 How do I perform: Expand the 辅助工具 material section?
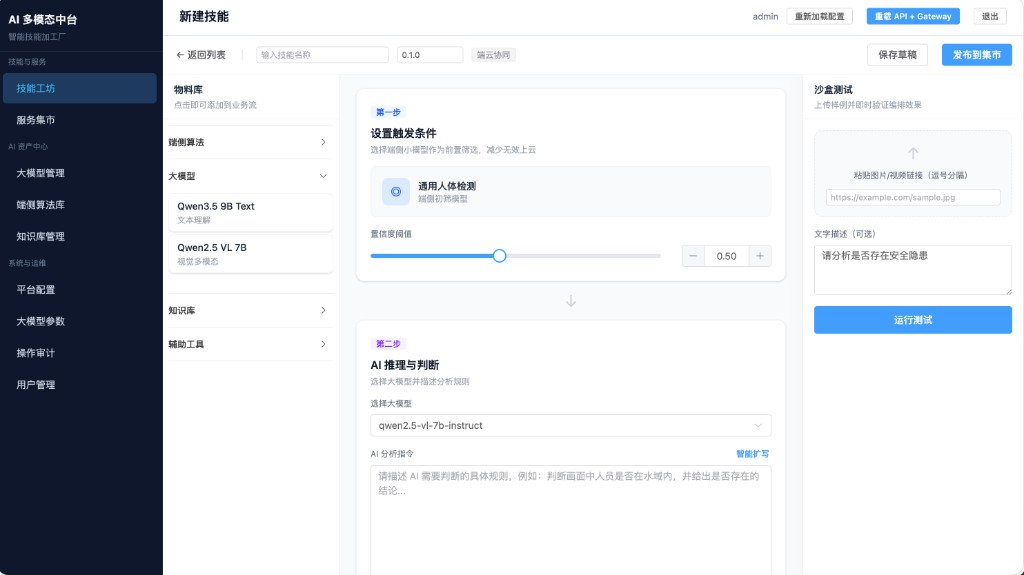[x=251, y=344]
